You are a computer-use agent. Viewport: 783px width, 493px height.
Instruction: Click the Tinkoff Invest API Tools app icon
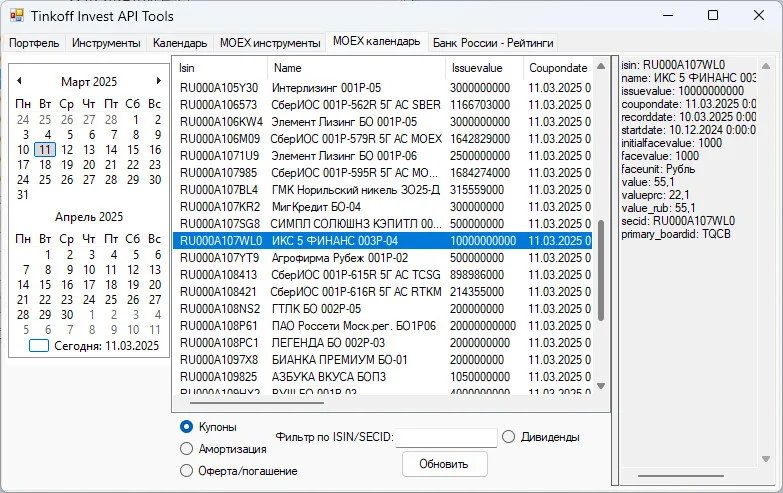[16, 15]
